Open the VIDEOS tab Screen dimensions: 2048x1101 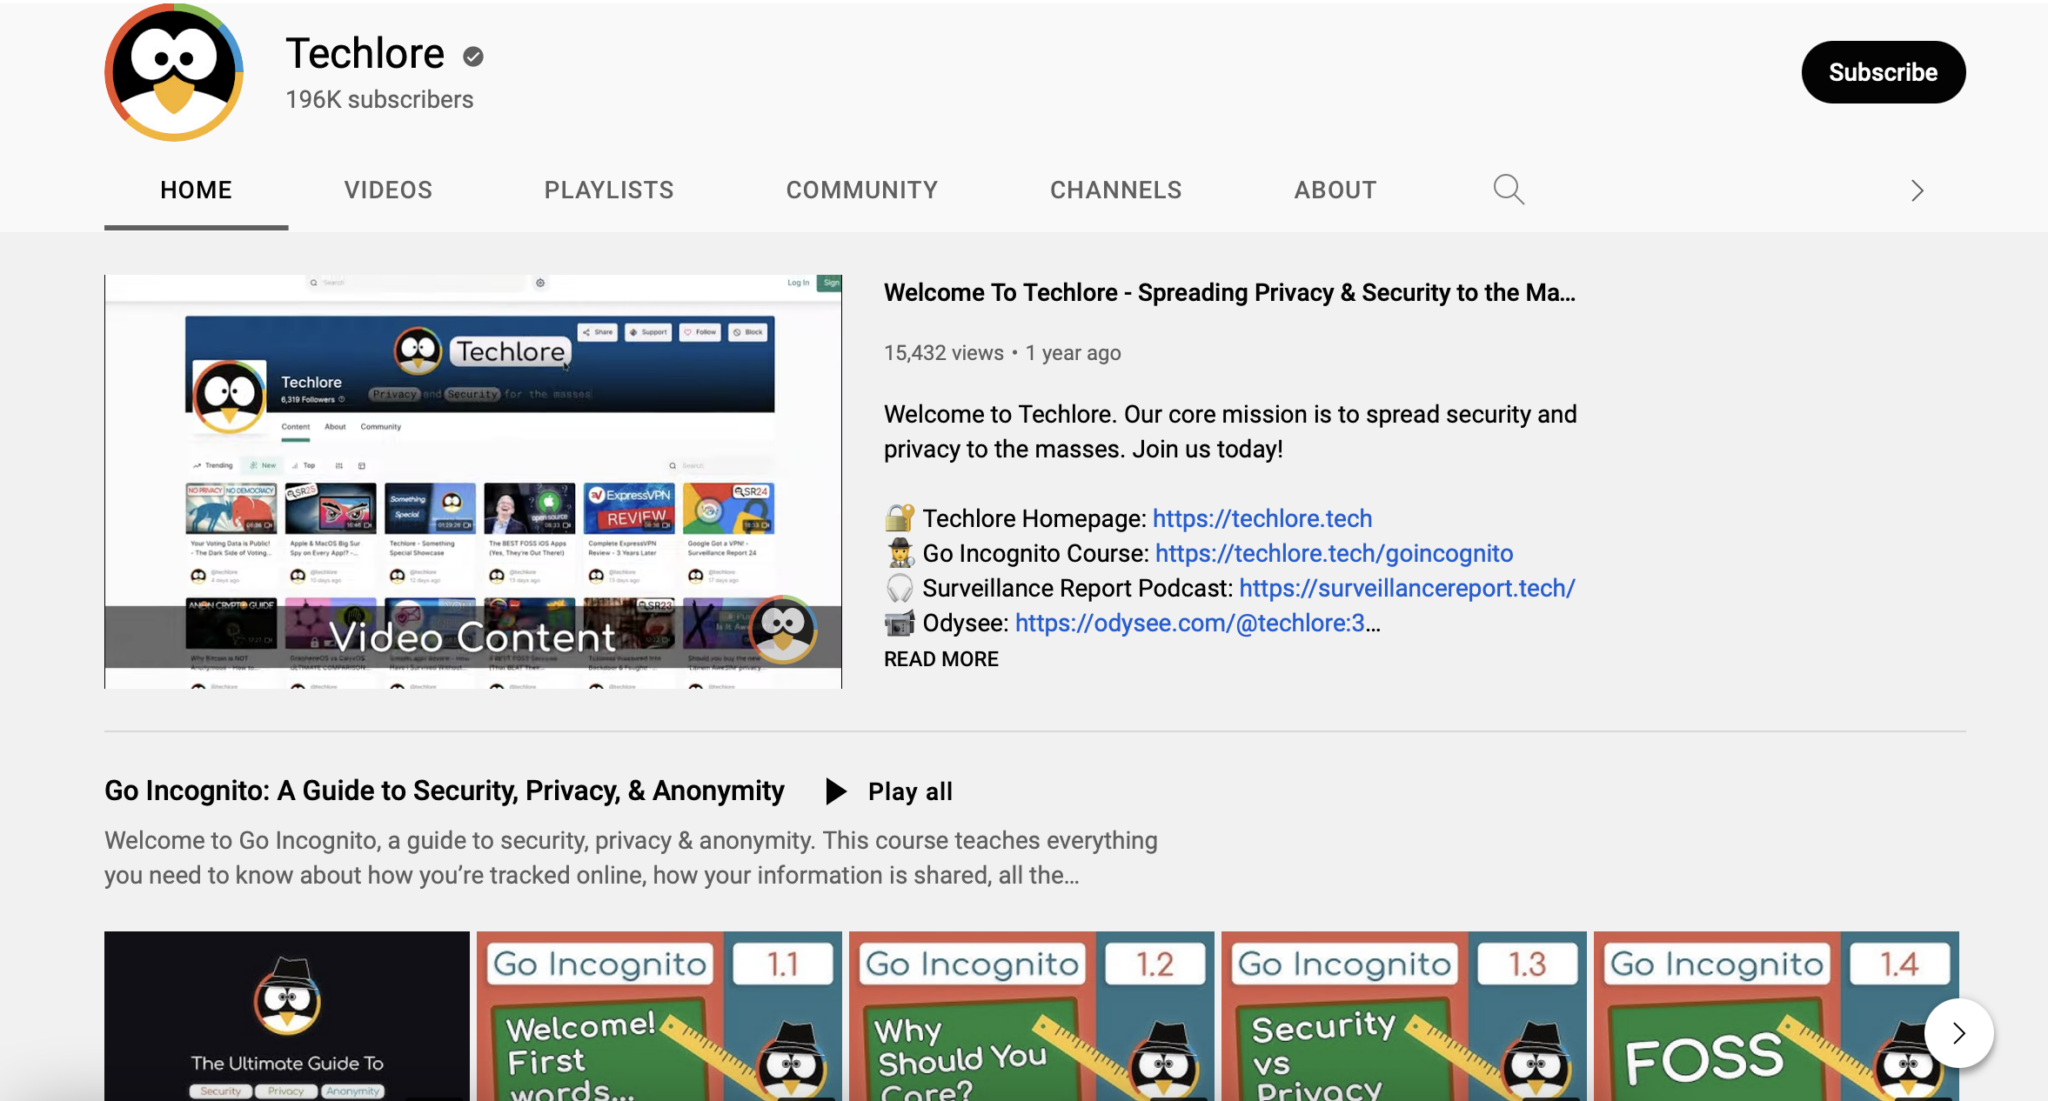(388, 190)
